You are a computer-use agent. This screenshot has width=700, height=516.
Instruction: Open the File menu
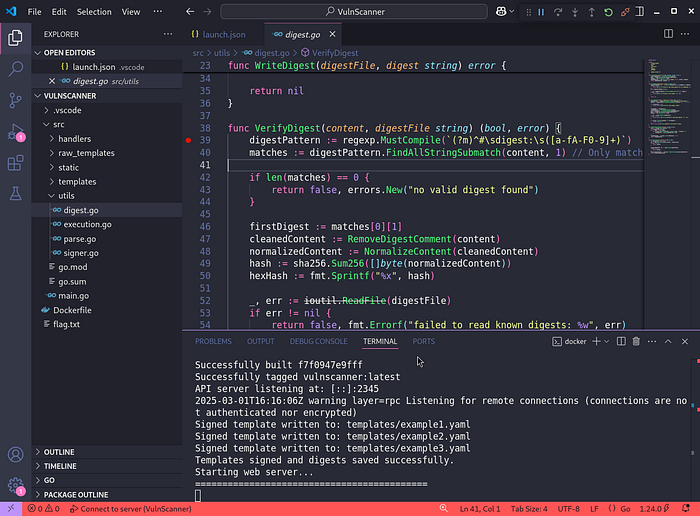coord(34,12)
